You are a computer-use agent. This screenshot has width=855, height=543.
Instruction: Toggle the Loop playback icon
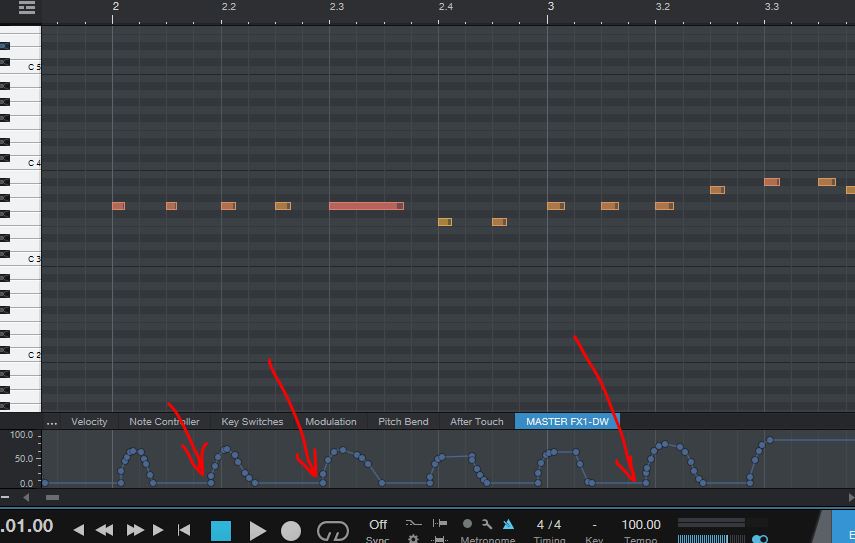pyautogui.click(x=333, y=530)
